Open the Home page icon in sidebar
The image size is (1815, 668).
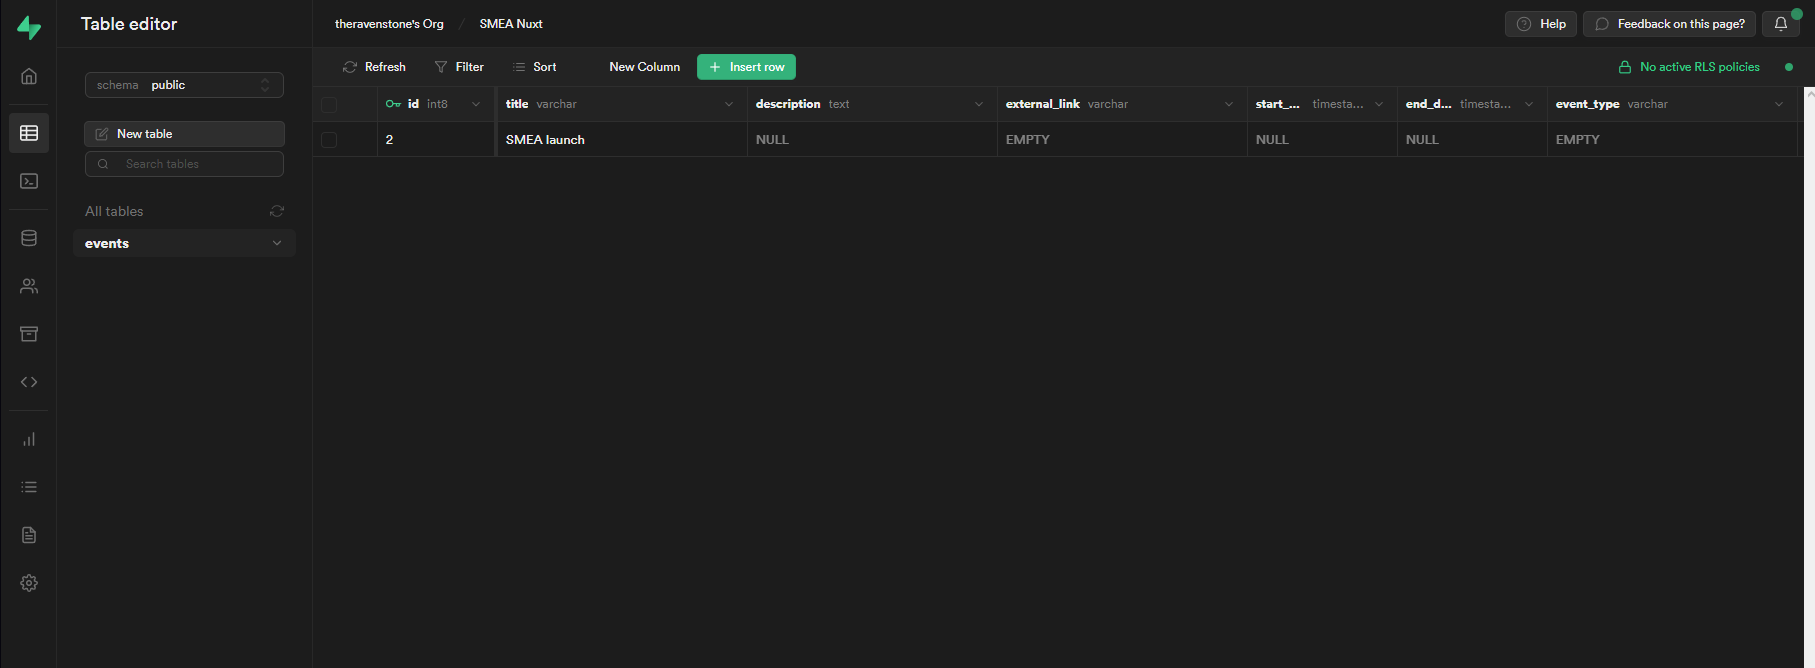(x=29, y=76)
